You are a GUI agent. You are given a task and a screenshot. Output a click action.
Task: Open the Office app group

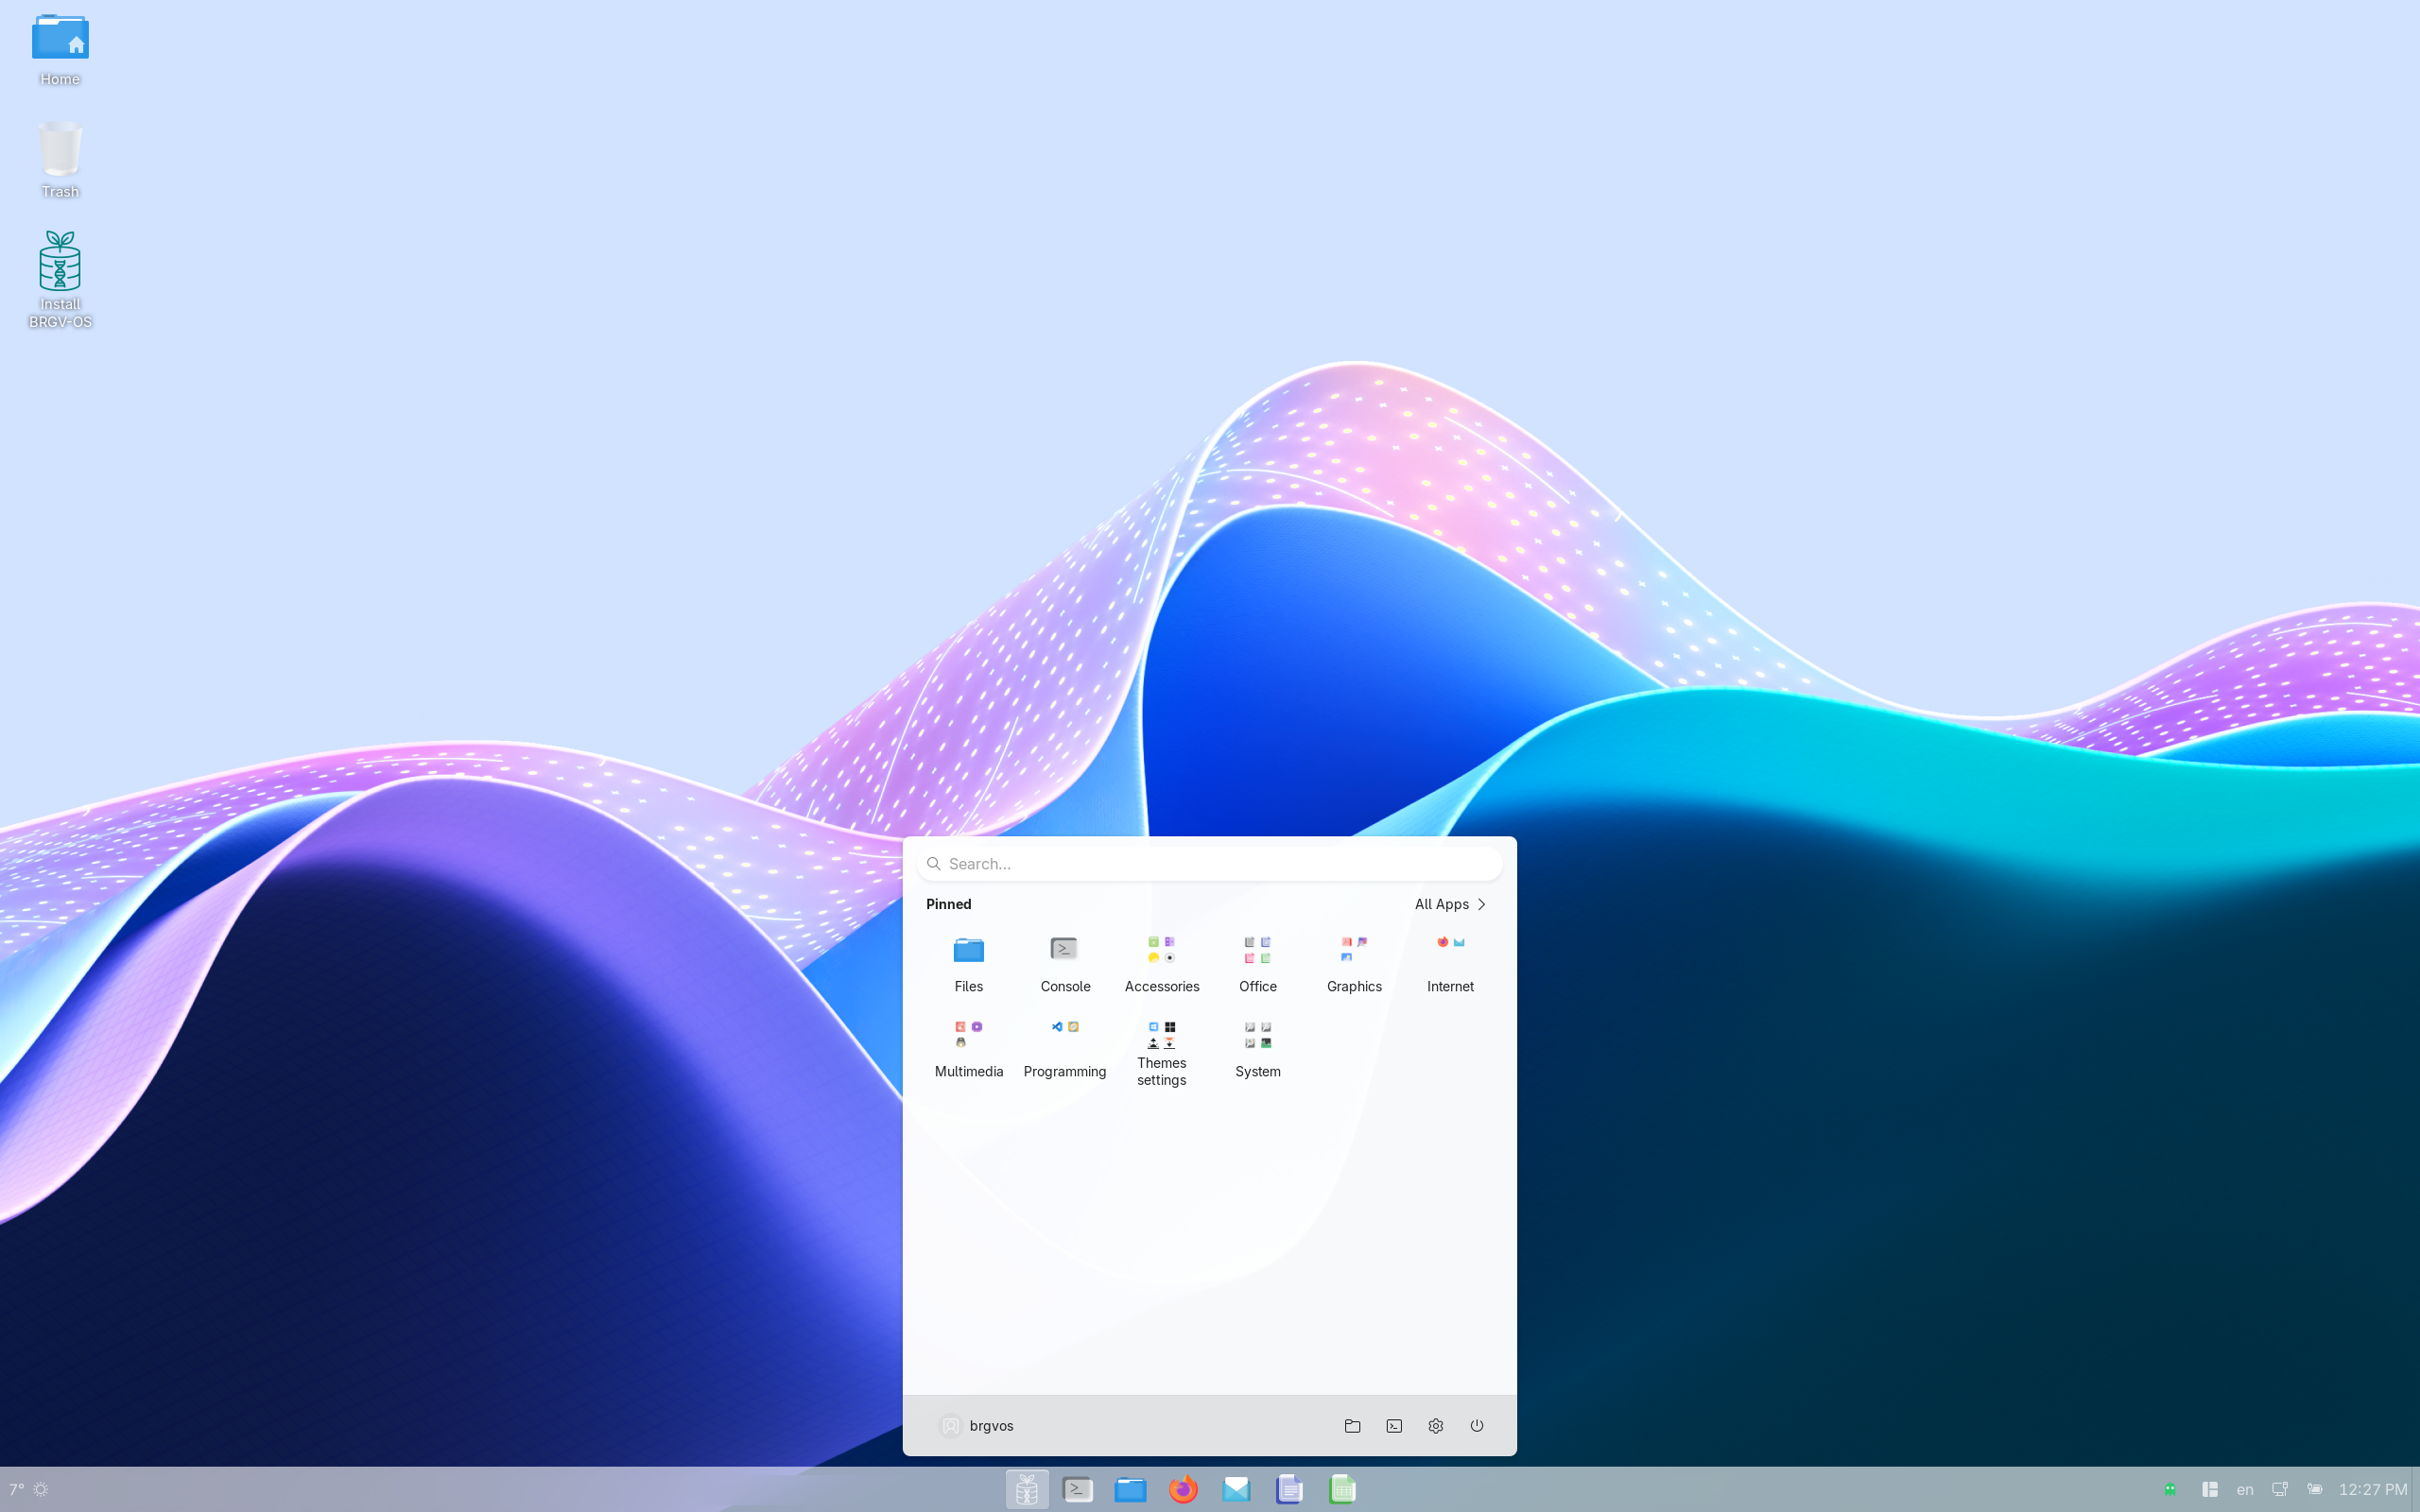pos(1257,962)
